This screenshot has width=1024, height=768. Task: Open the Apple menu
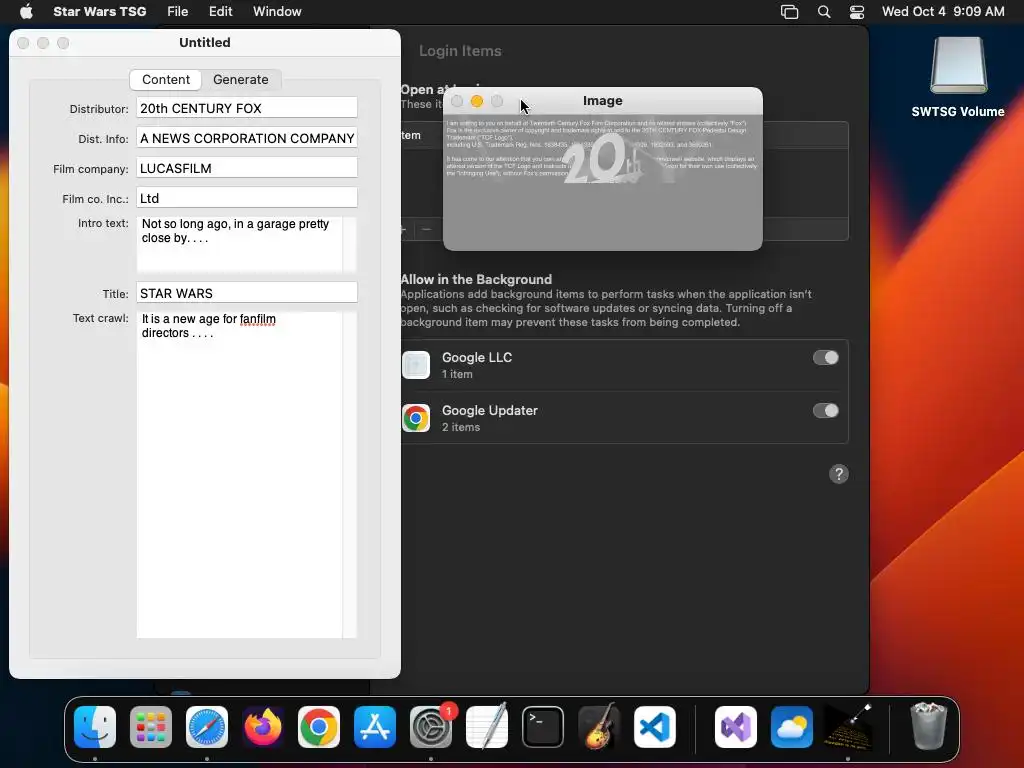click(x=26, y=11)
